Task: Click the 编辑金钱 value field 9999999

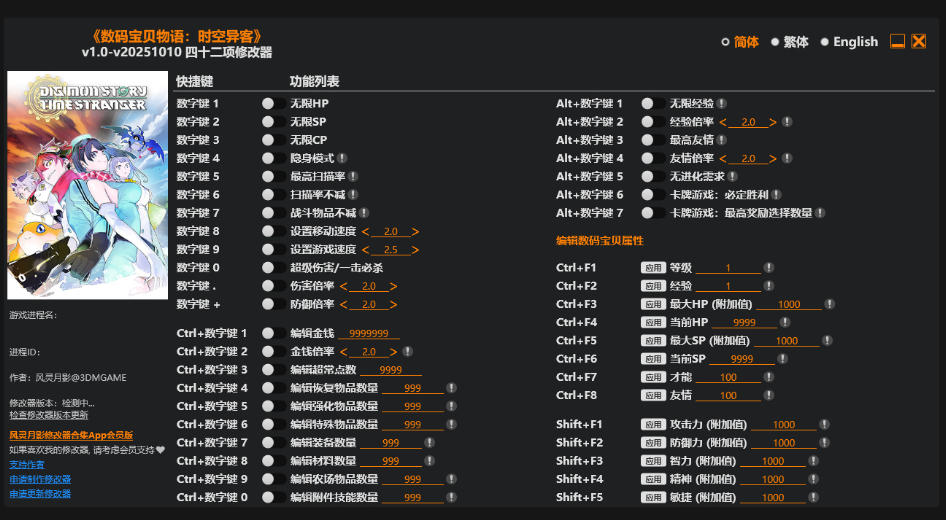Action: coord(369,333)
